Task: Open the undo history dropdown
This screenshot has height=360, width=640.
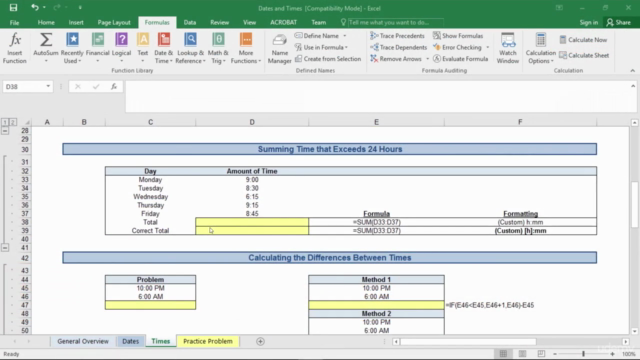Action: point(44,8)
